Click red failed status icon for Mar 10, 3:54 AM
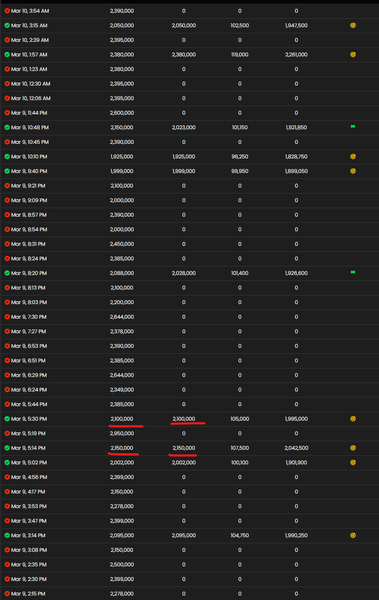The height and width of the screenshot is (600, 379). click(7, 11)
